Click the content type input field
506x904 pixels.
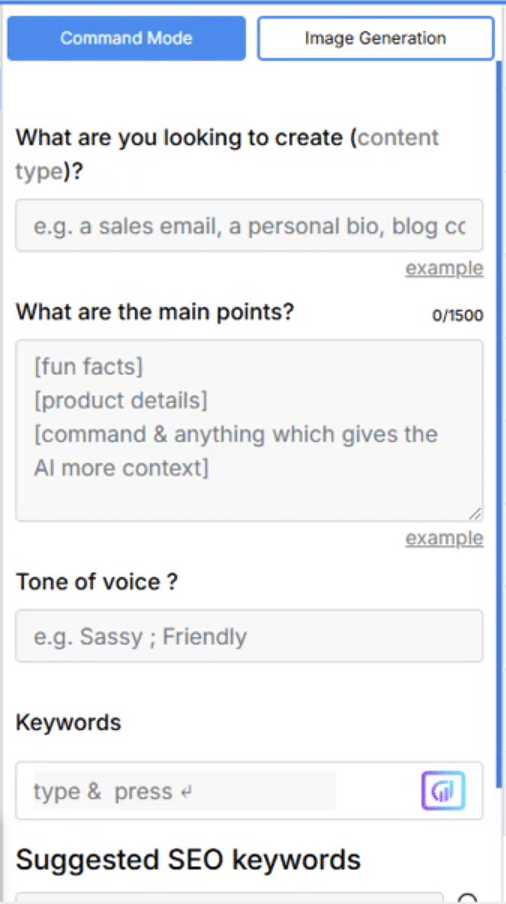[x=249, y=225]
